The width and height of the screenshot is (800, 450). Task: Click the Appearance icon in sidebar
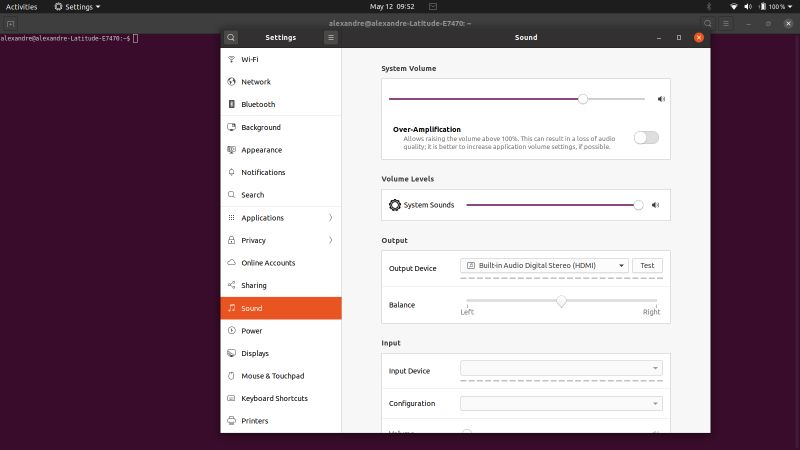pos(232,149)
